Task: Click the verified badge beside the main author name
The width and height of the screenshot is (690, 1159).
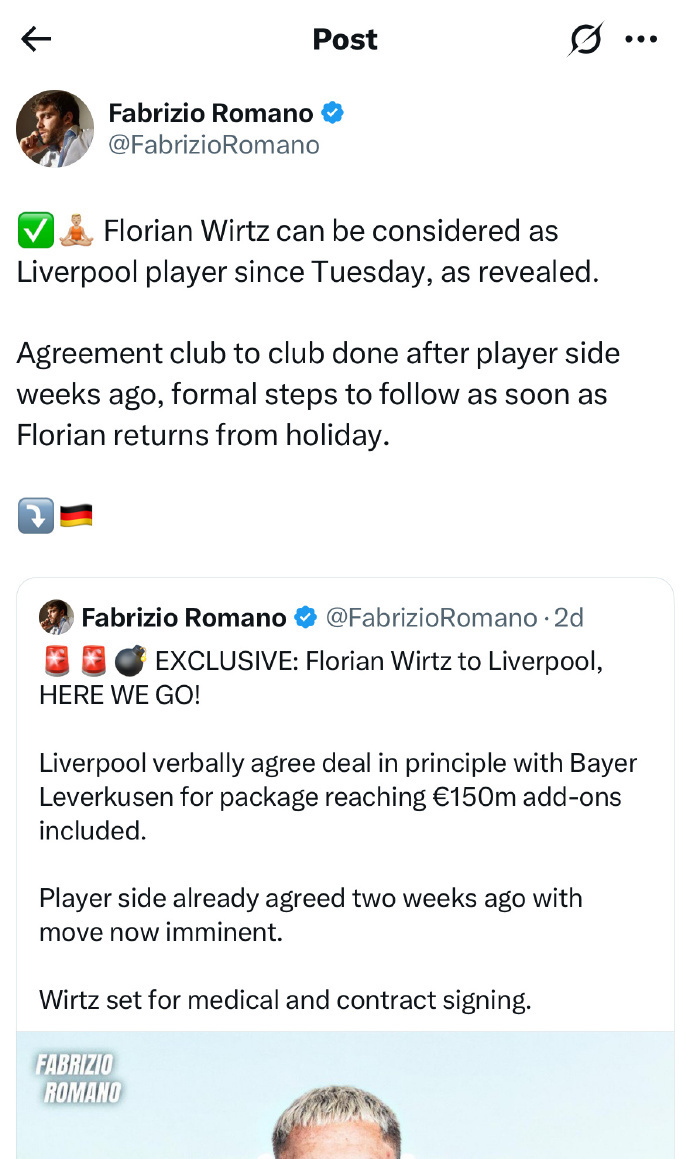Action: coord(333,113)
